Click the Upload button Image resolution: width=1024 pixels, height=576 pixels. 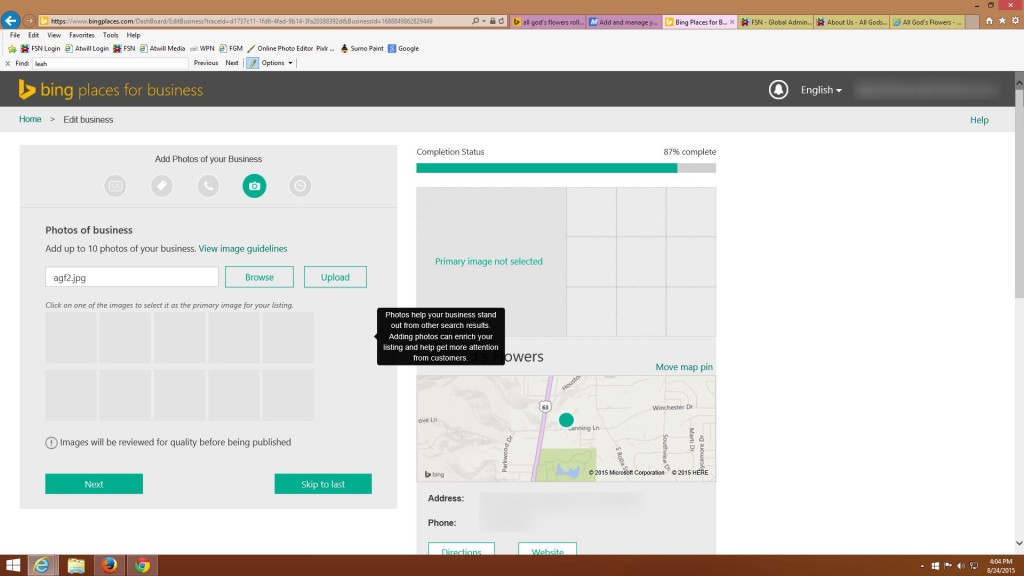pos(335,277)
